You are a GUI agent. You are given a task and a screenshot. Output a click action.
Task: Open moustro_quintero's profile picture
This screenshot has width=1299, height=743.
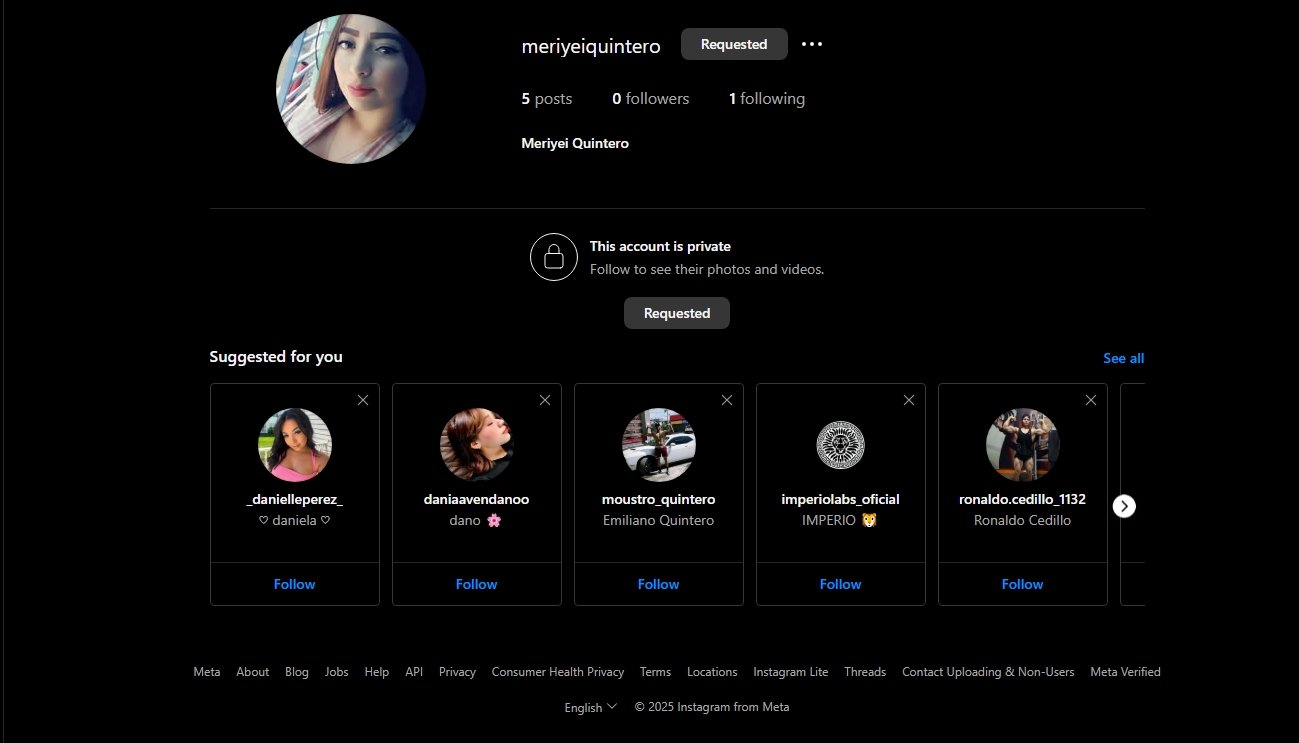click(658, 445)
